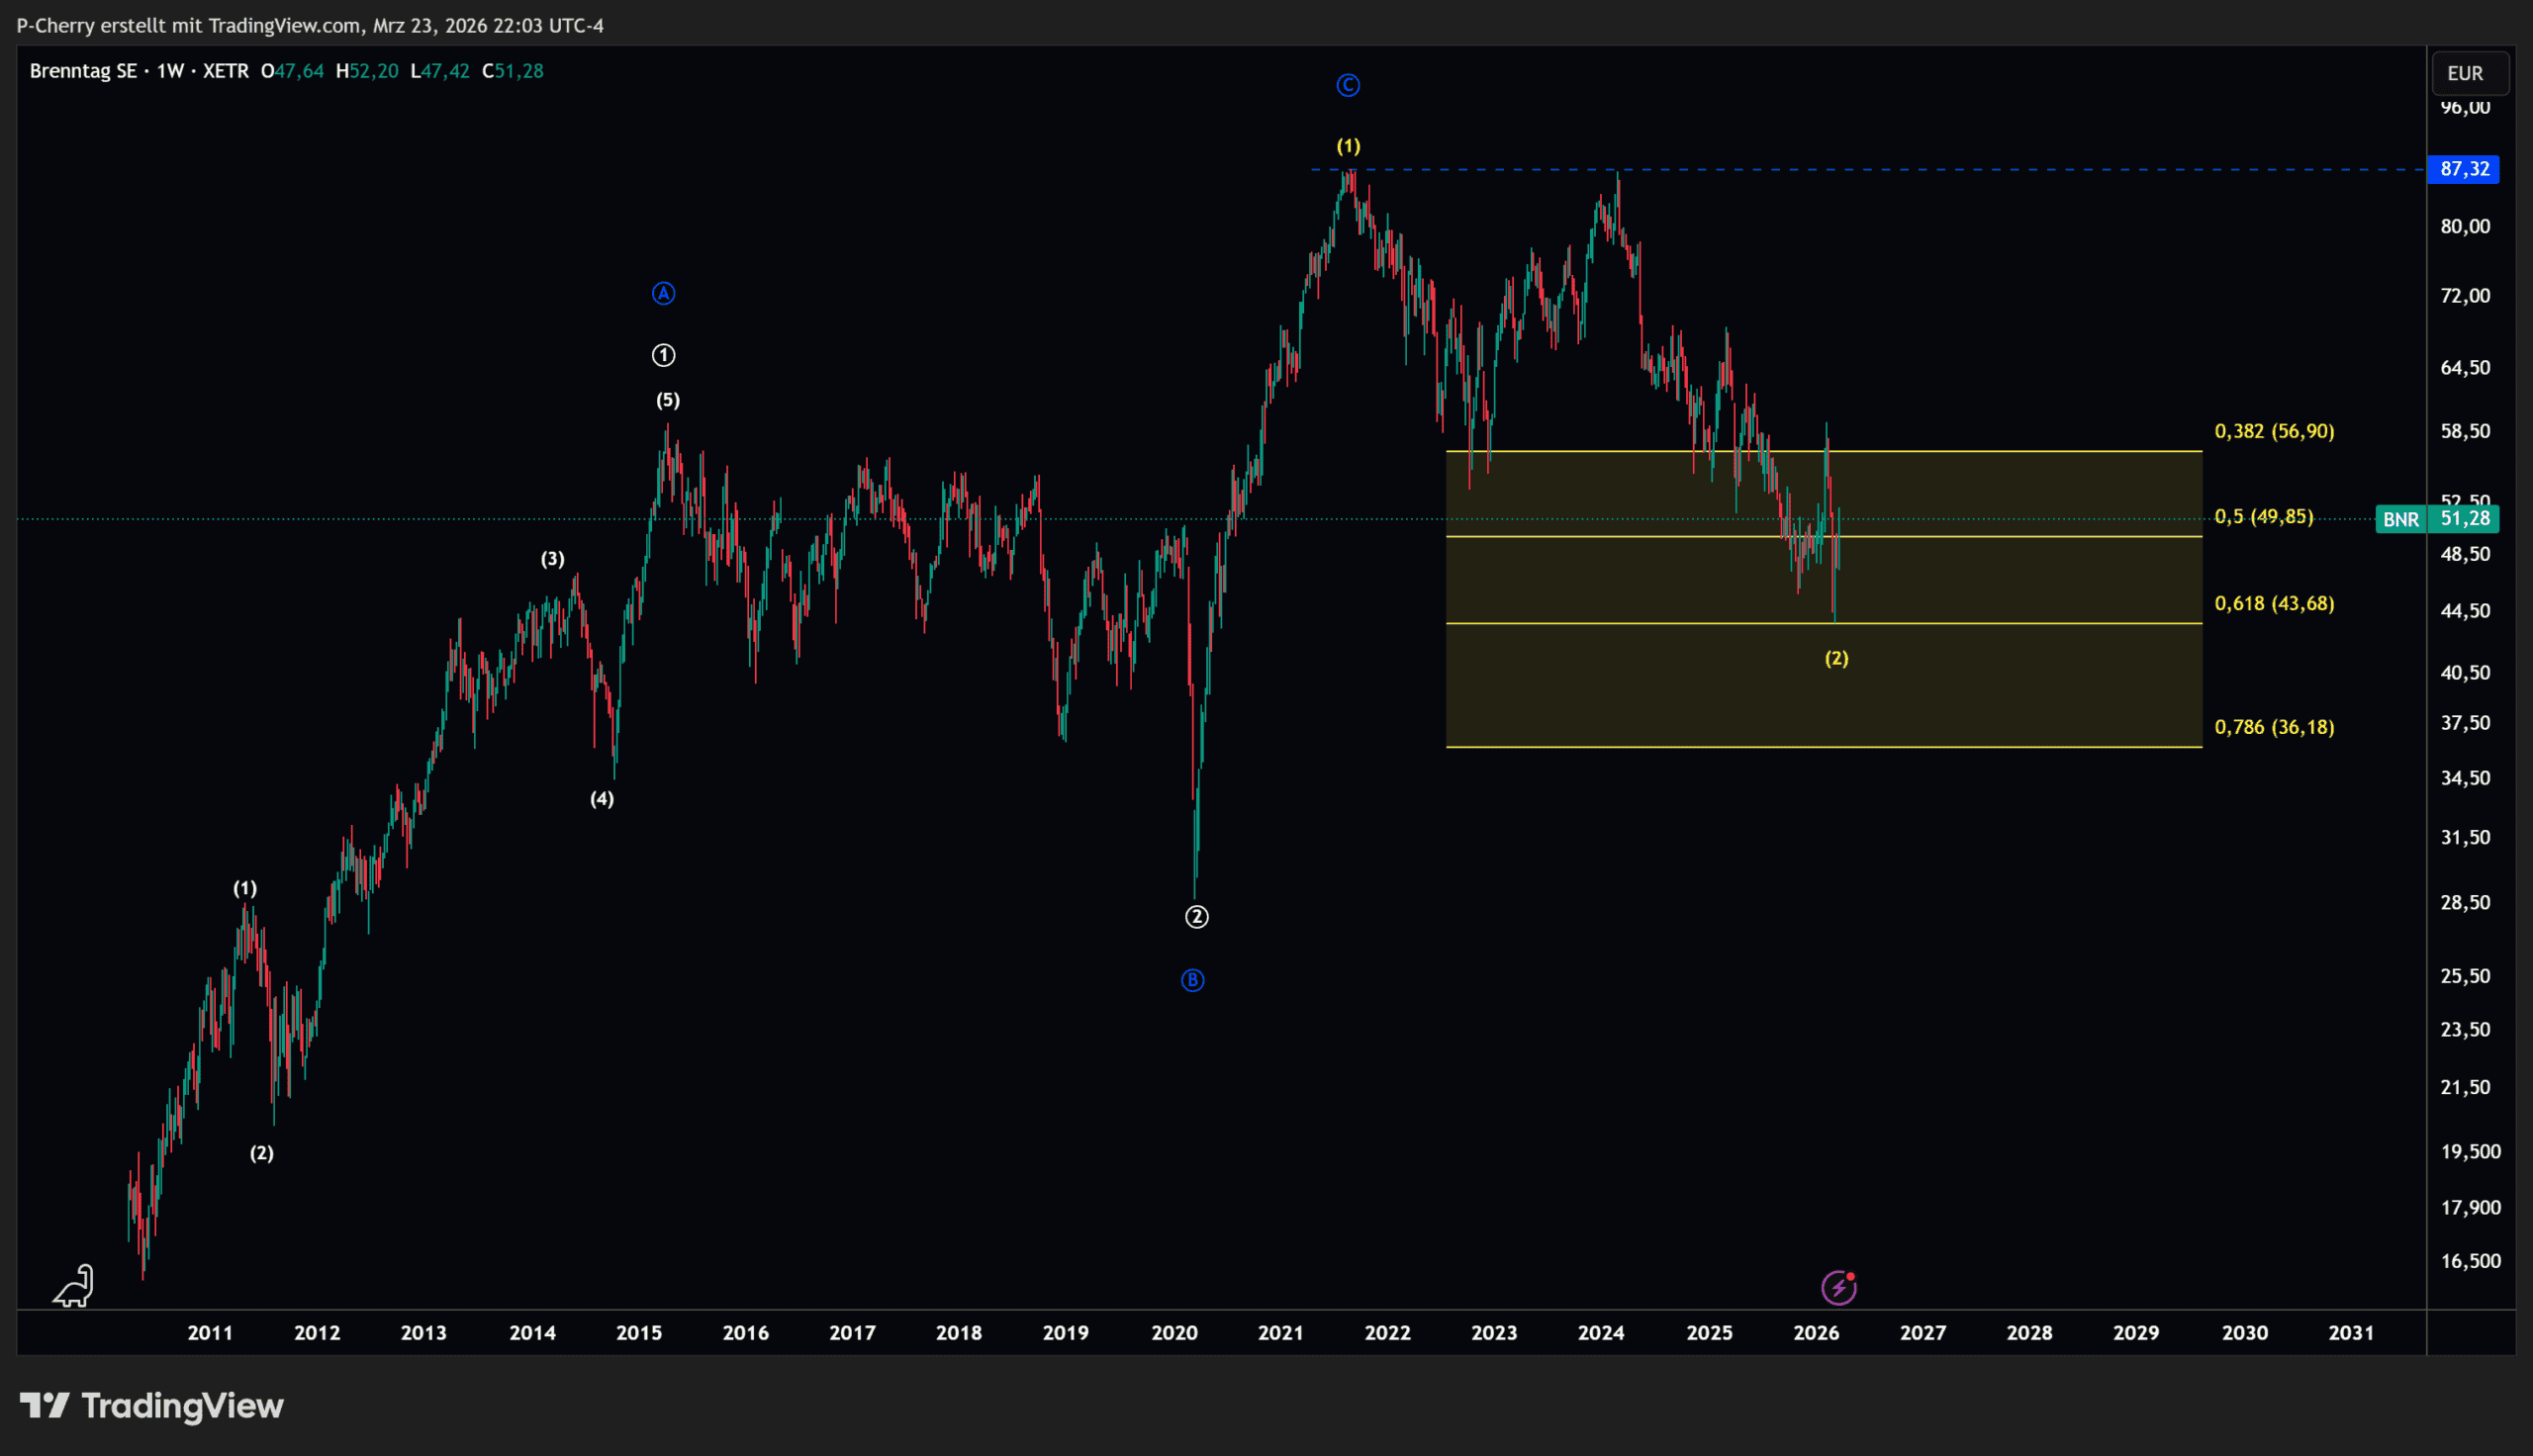This screenshot has width=2533, height=1456.
Task: Click the TradingView logo at bottom
Action: tap(152, 1406)
